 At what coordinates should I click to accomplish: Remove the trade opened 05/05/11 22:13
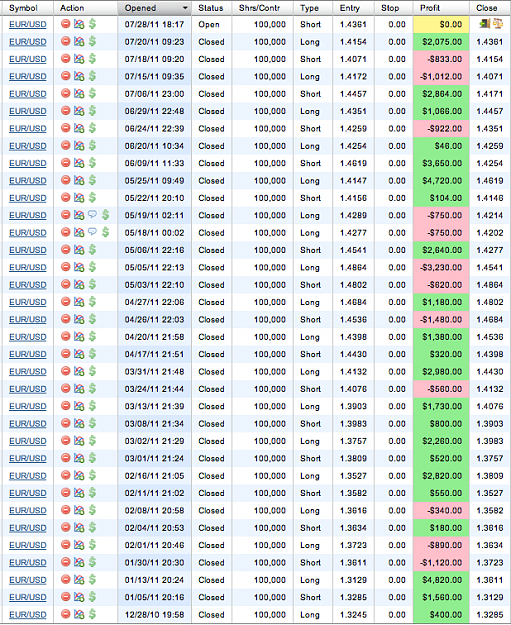[x=66, y=267]
